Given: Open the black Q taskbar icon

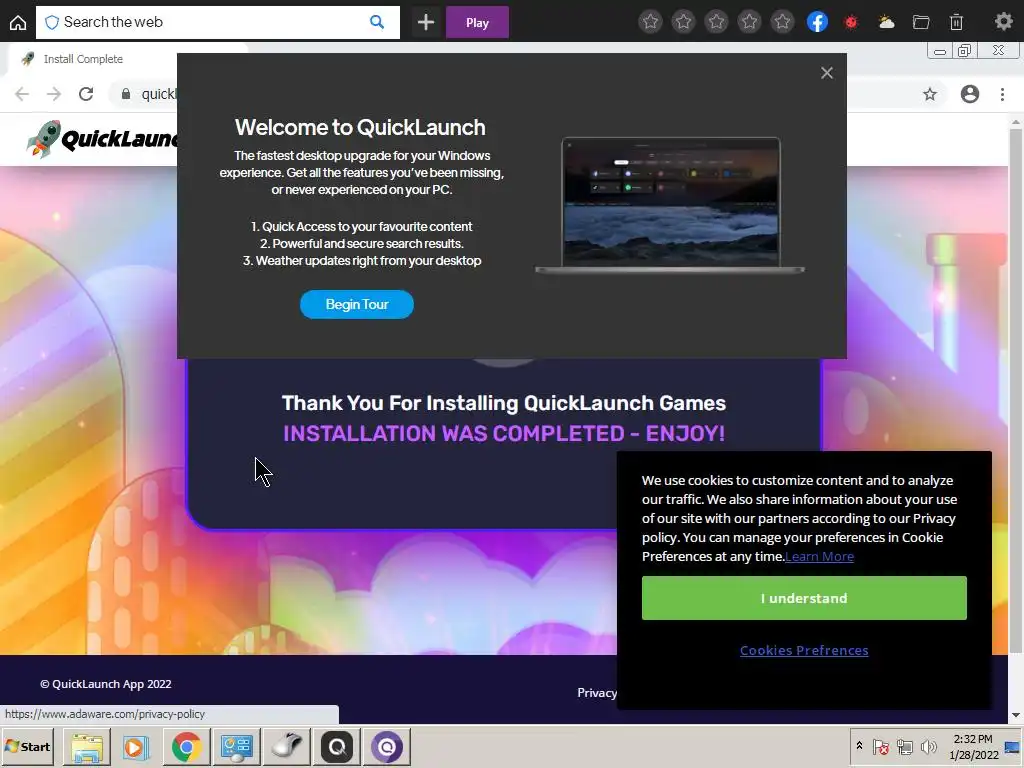Looking at the screenshot, I should pyautogui.click(x=337, y=747).
